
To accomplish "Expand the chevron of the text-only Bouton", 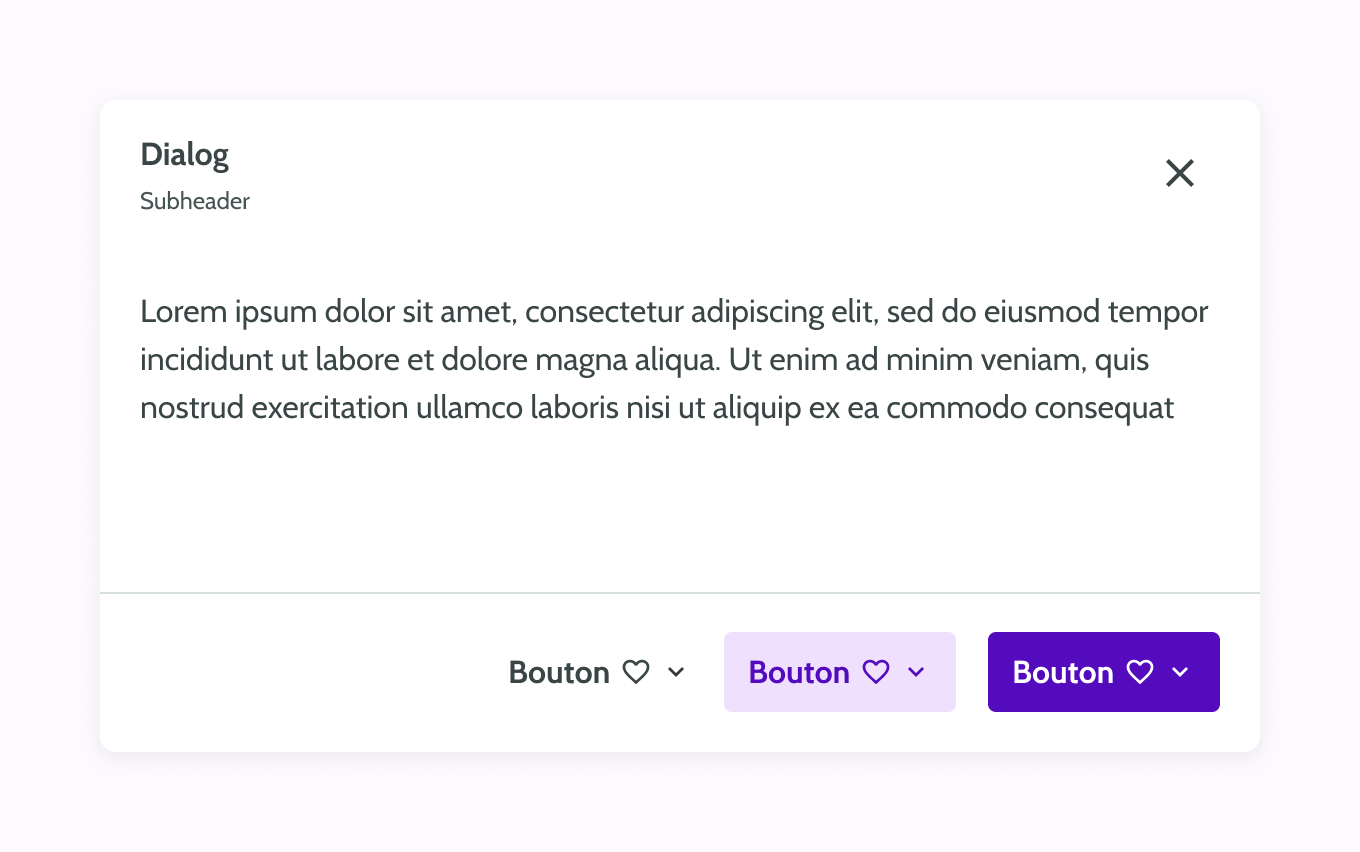I will 676,672.
